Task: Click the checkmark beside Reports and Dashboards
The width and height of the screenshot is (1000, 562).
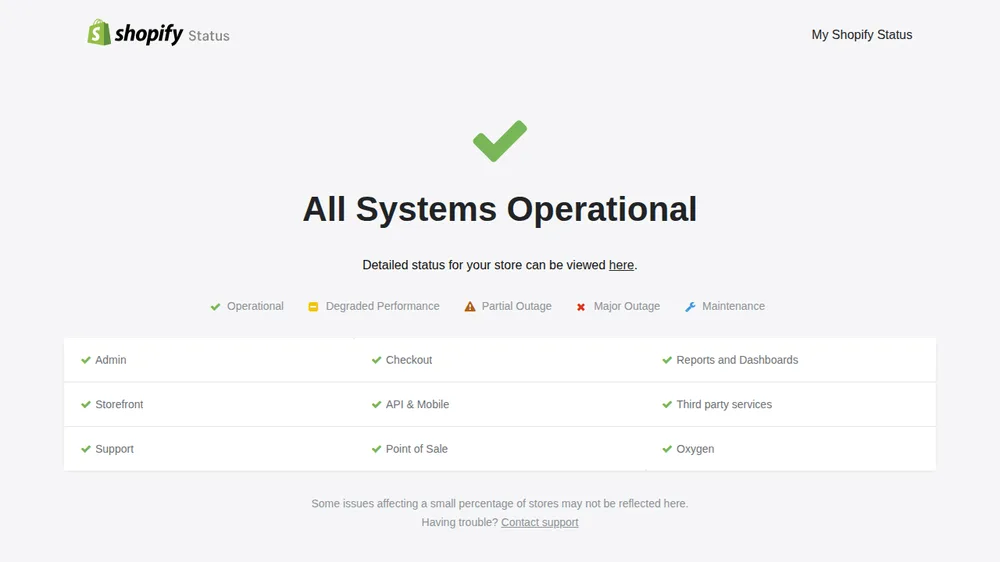Action: 667,360
